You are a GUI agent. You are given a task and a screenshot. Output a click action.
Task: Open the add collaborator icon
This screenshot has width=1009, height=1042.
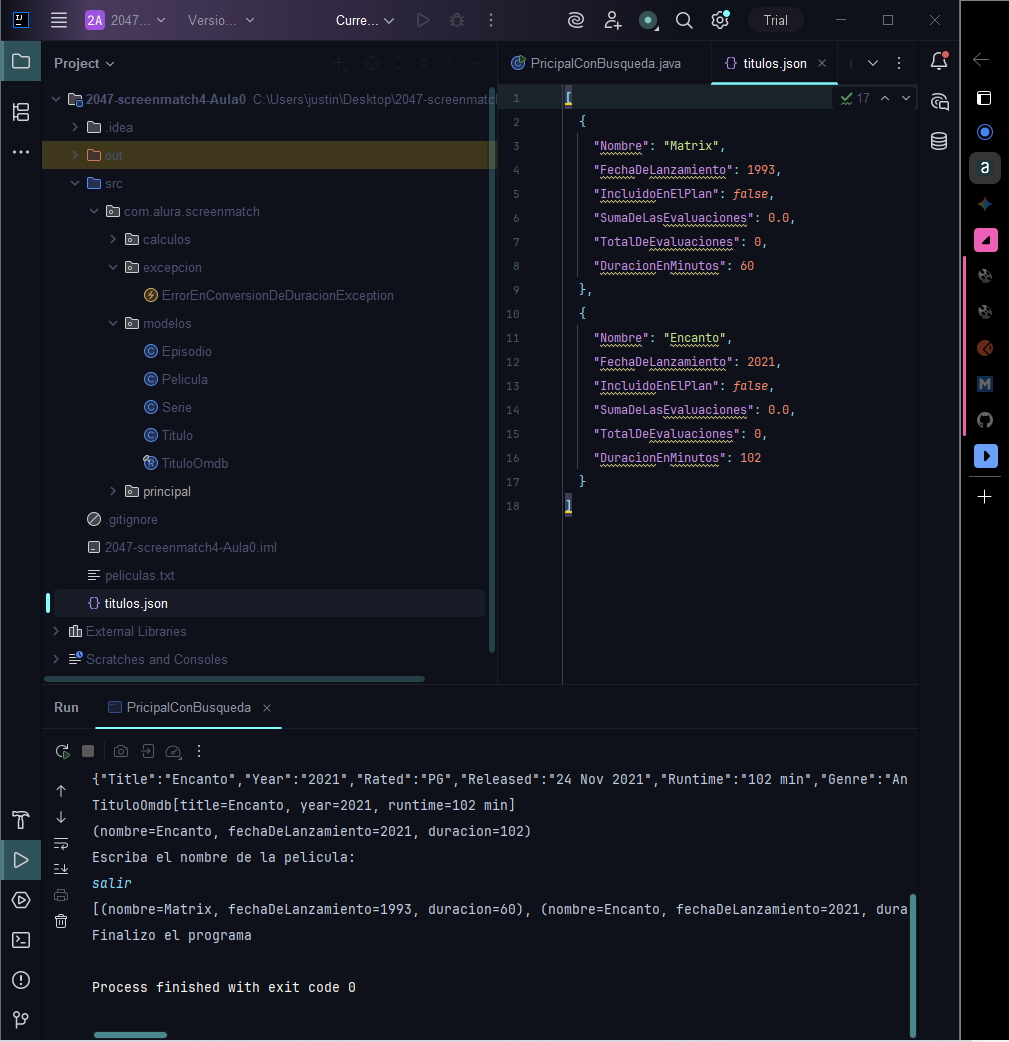coord(612,20)
